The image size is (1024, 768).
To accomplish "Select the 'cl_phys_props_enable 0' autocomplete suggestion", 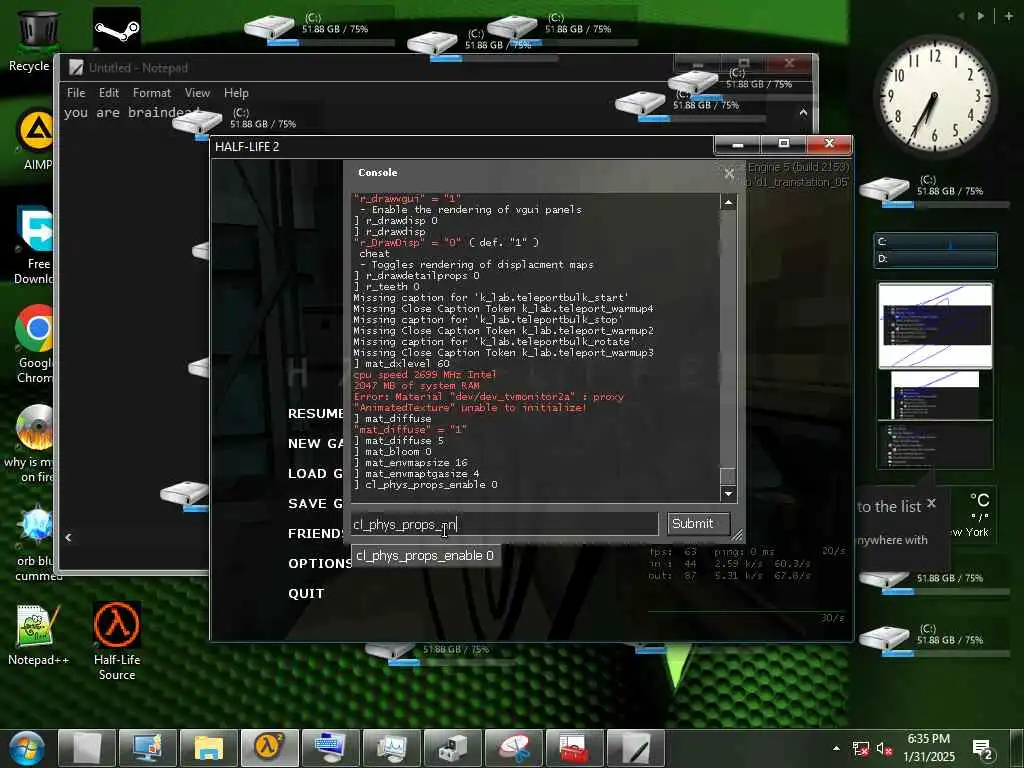I will [425, 556].
